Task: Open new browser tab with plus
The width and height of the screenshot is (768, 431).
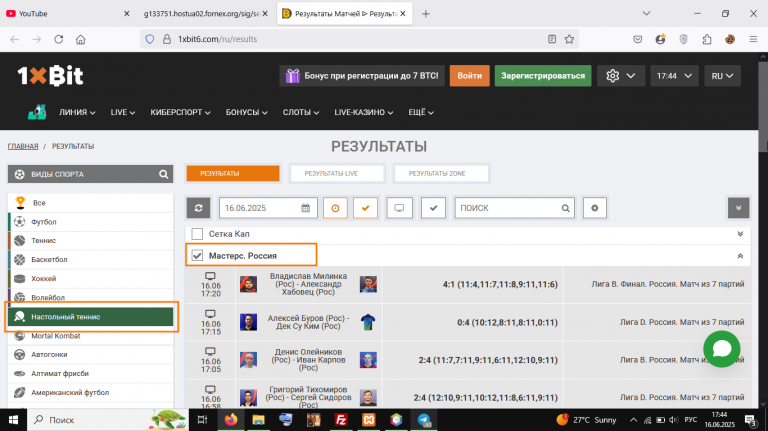Action: point(426,14)
